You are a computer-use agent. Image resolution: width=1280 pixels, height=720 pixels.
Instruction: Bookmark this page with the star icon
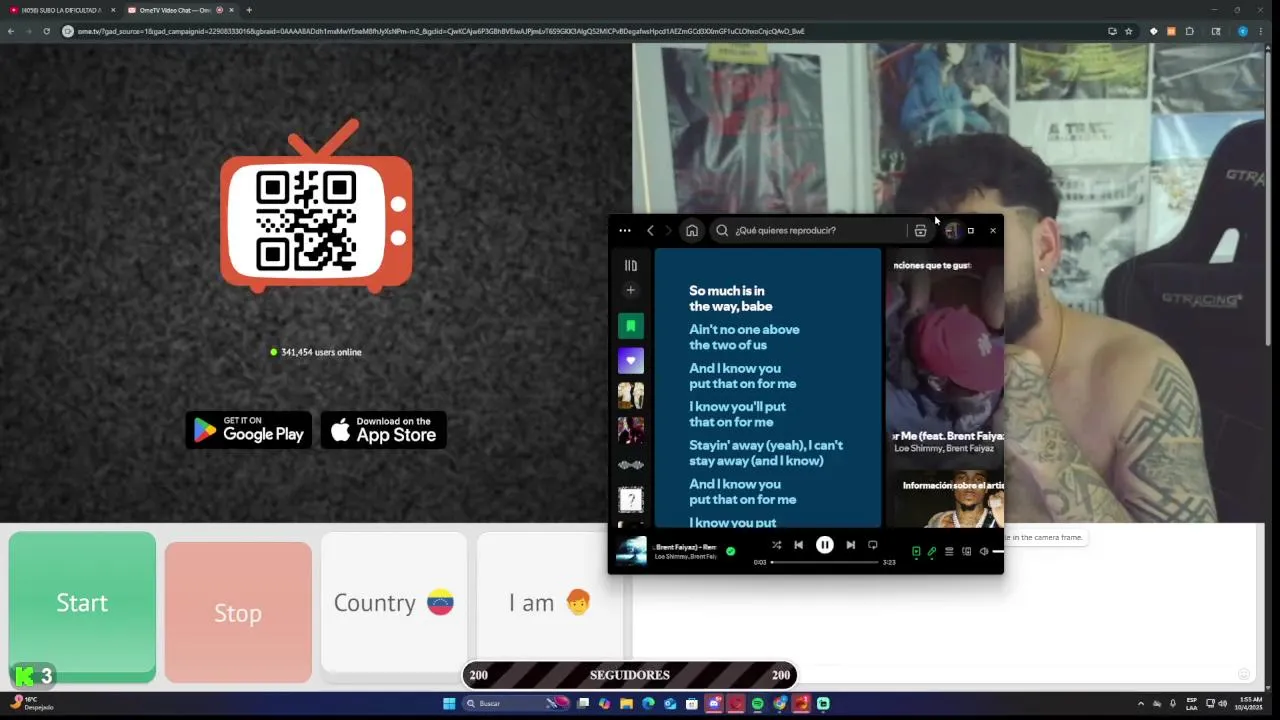tap(1129, 31)
